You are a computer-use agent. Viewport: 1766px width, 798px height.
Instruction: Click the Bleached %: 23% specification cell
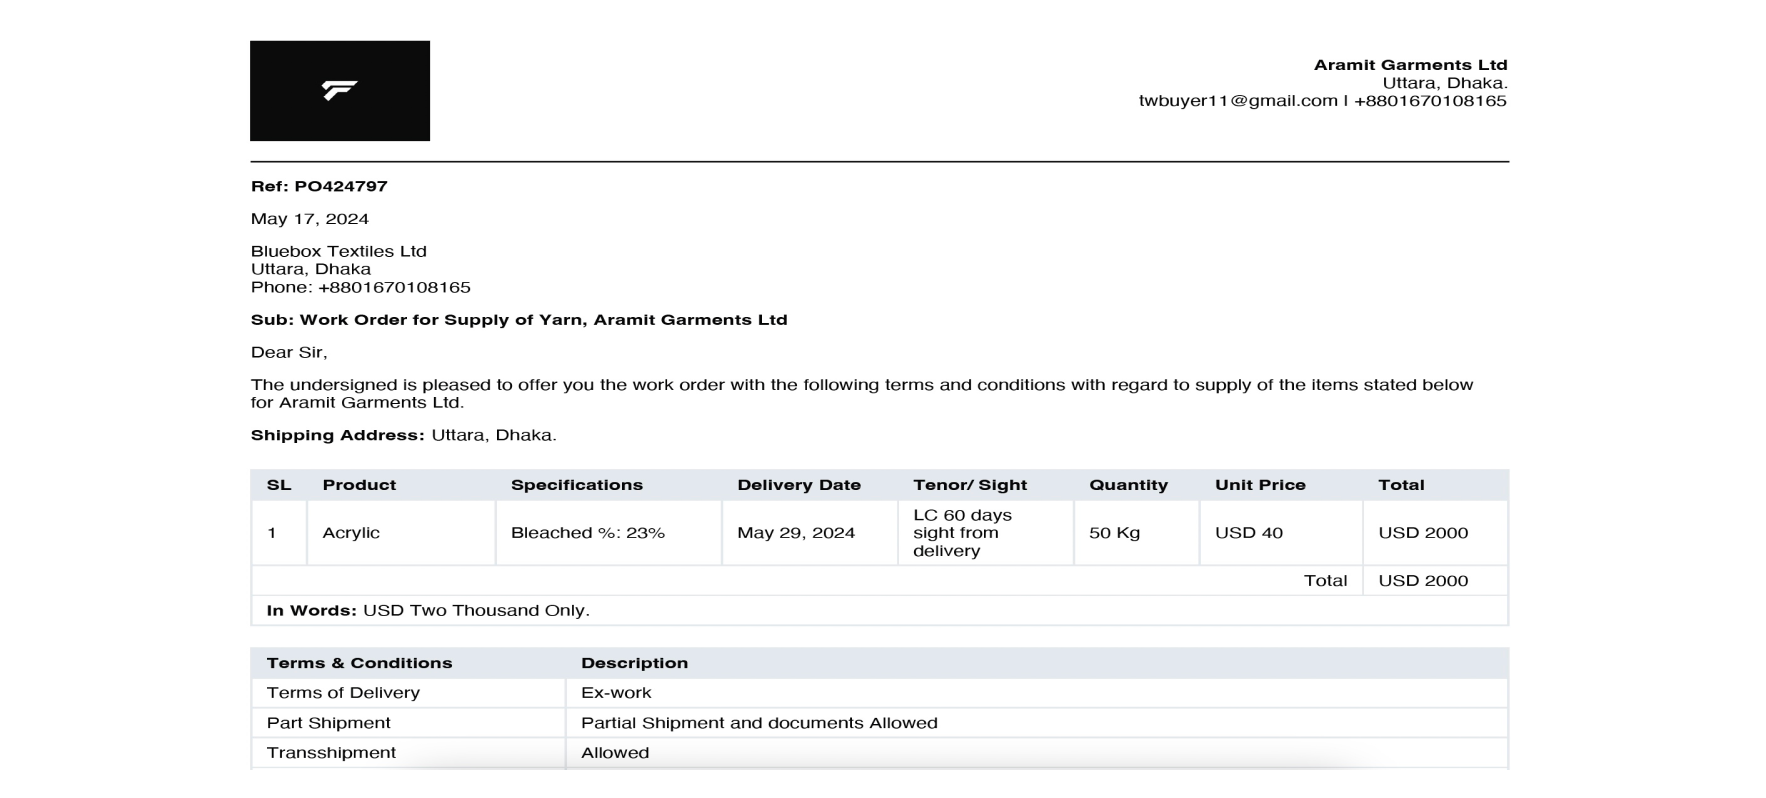tap(588, 533)
